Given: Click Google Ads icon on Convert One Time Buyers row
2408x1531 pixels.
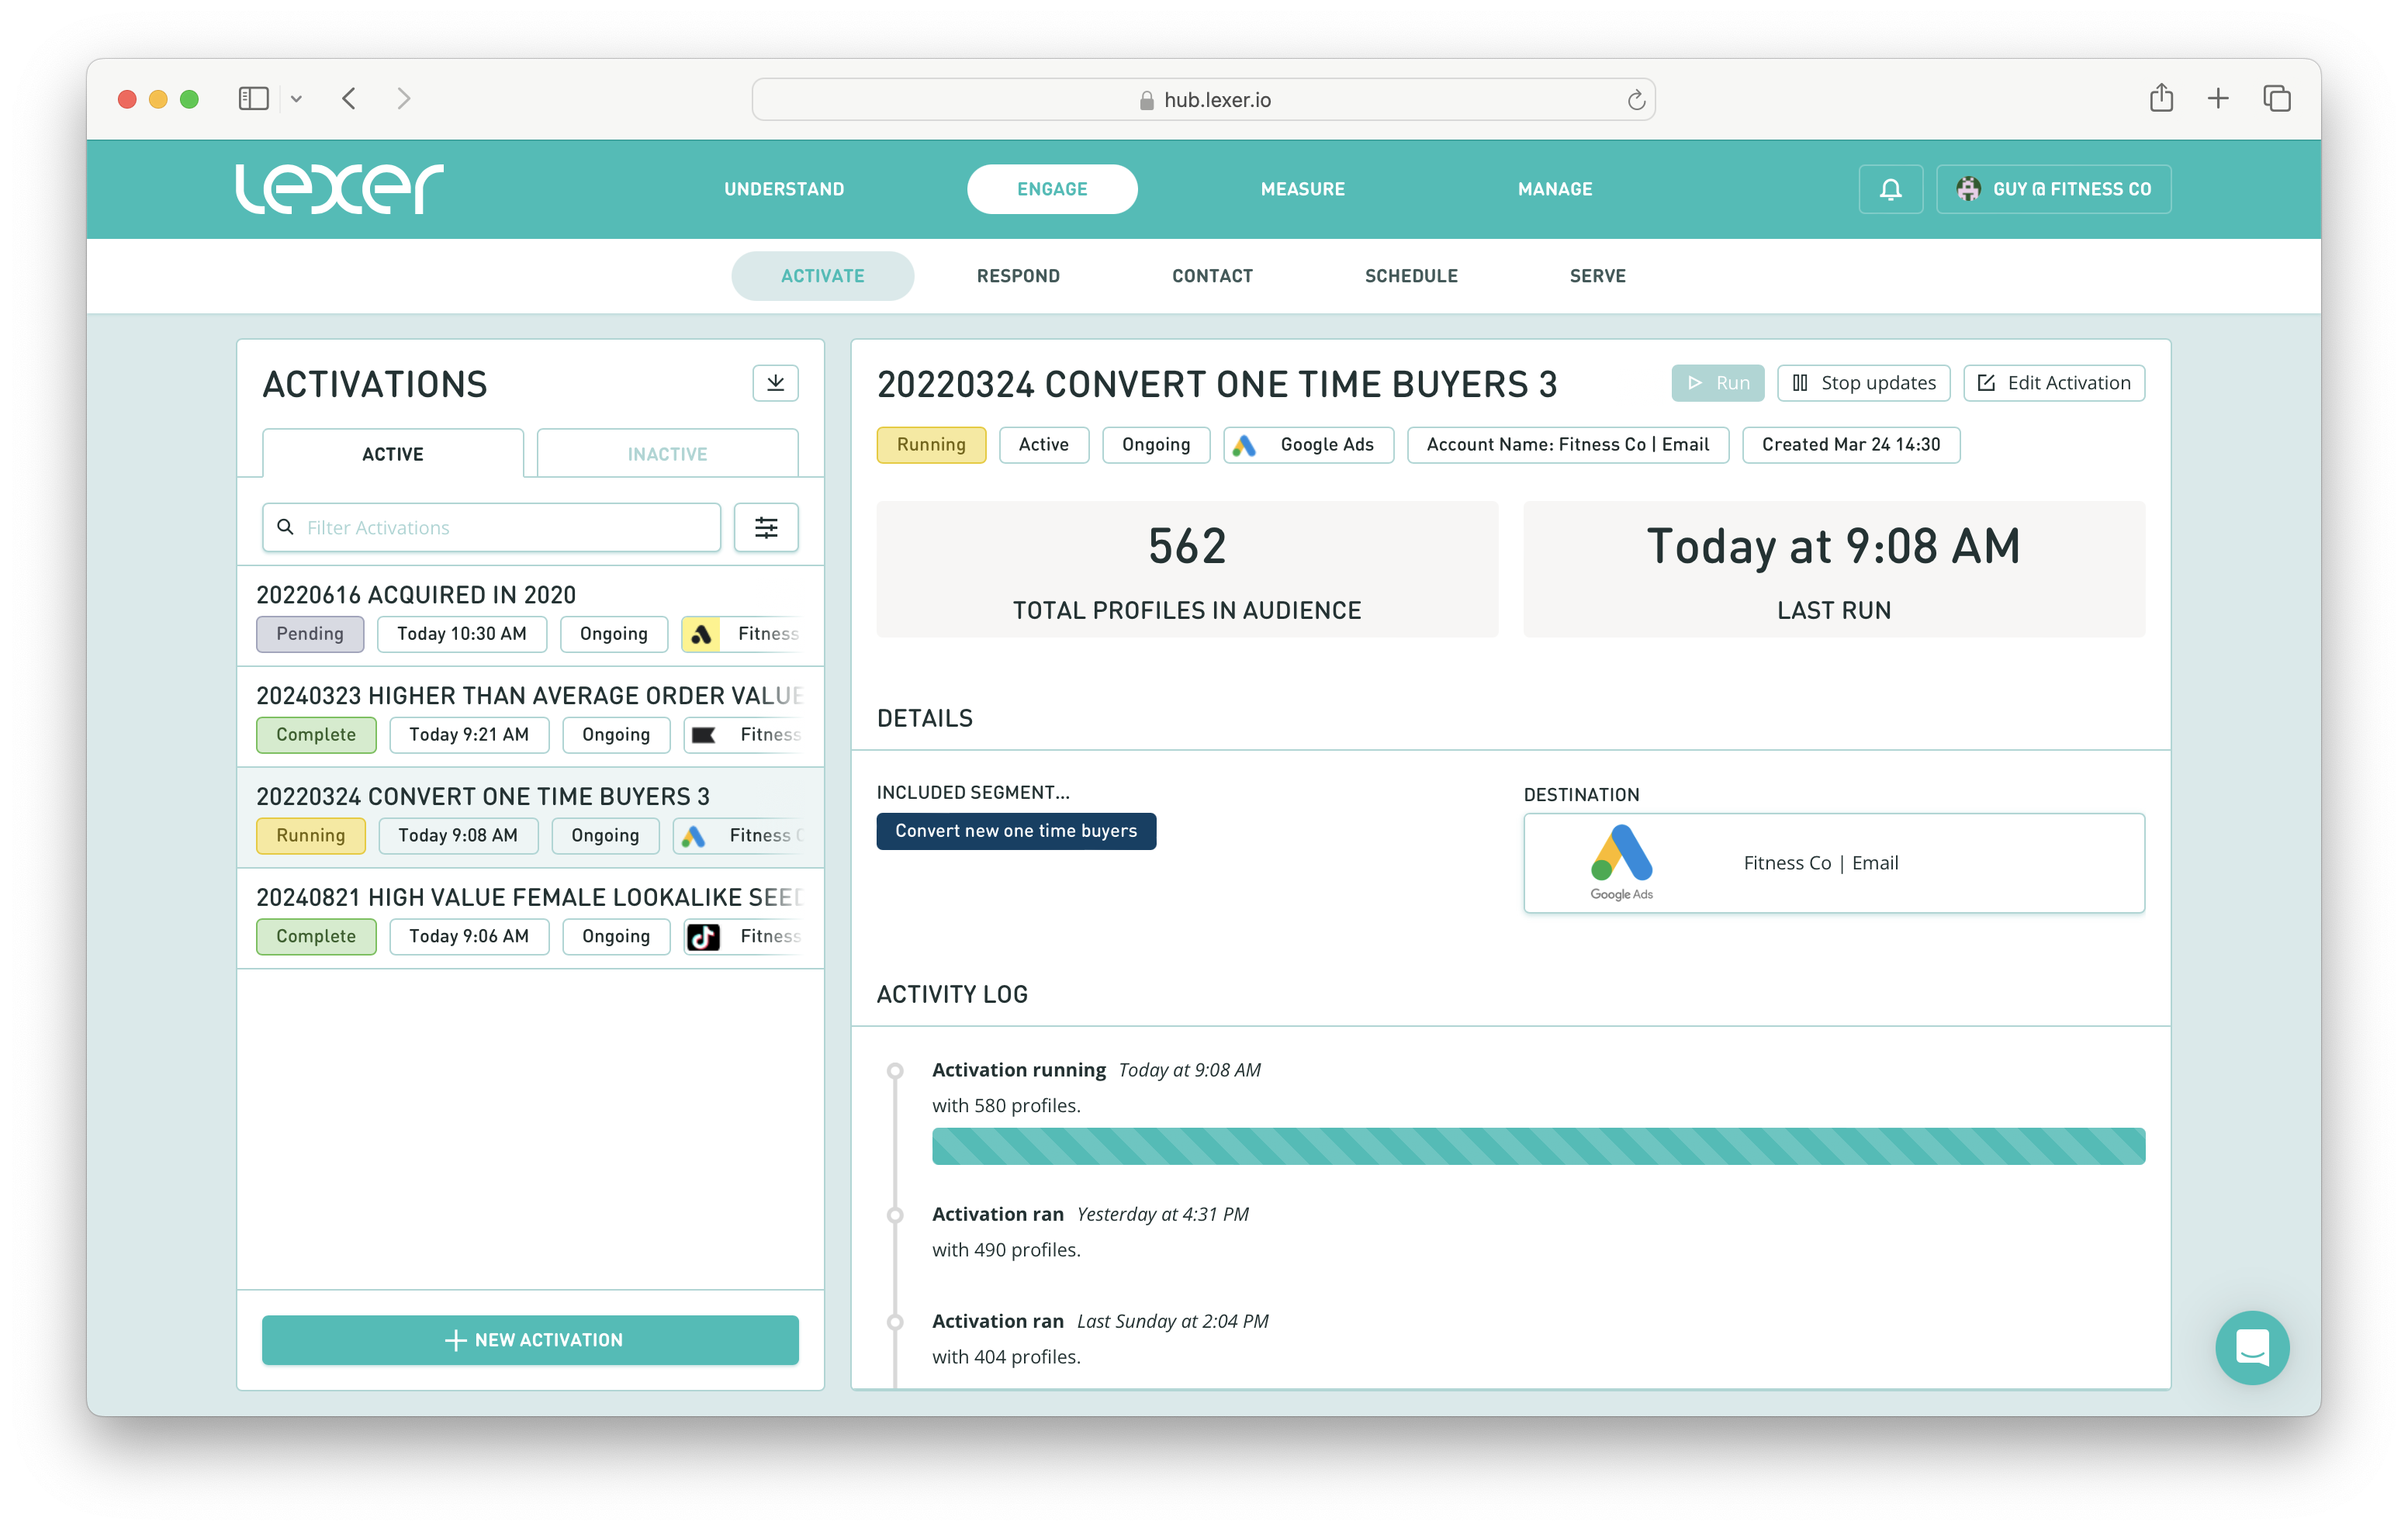Looking at the screenshot, I should 693,836.
